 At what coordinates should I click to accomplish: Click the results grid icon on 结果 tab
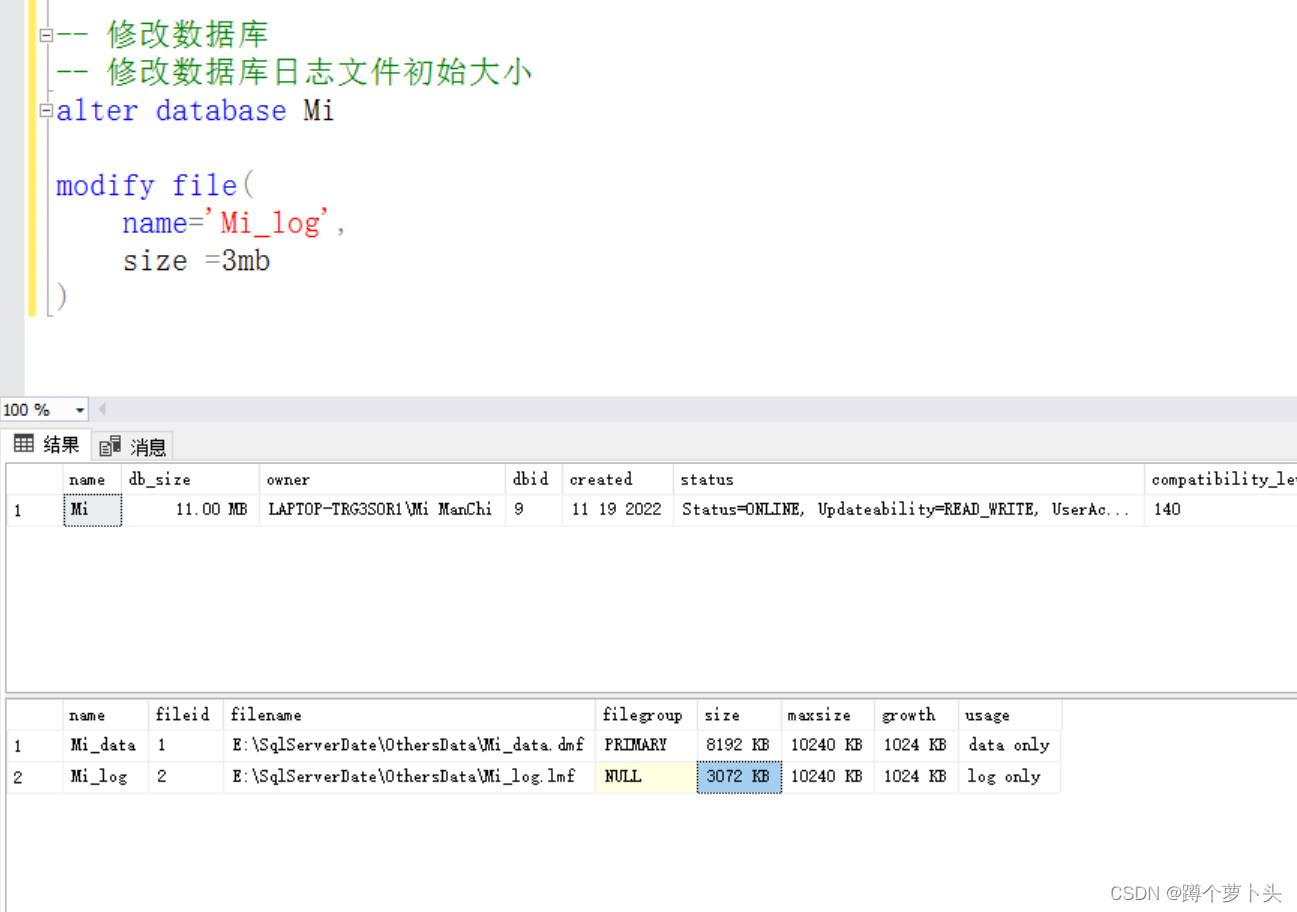pos(24,444)
